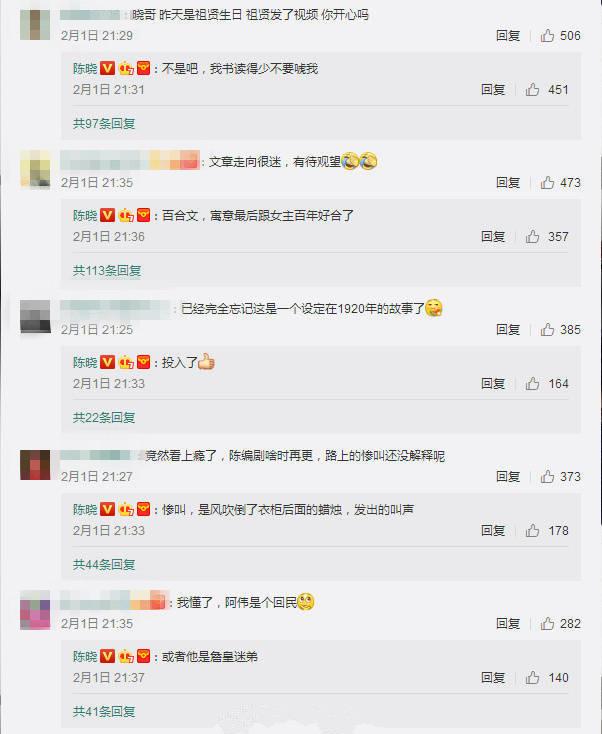
Task: Reply to 陈晓's 惨叫 explanation
Action: tap(493, 530)
